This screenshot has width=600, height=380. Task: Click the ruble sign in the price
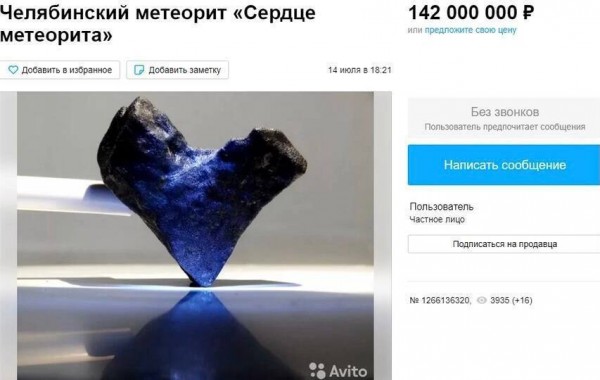pos(528,13)
